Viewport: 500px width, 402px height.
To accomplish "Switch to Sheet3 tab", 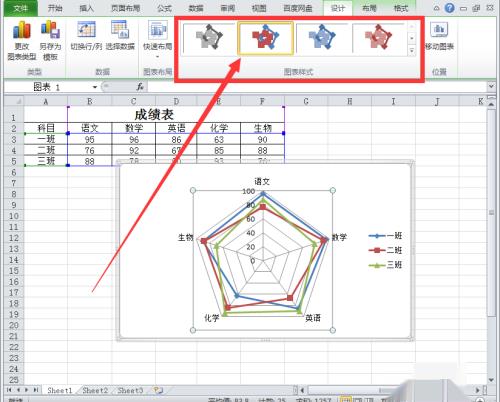I will pyautogui.click(x=130, y=390).
